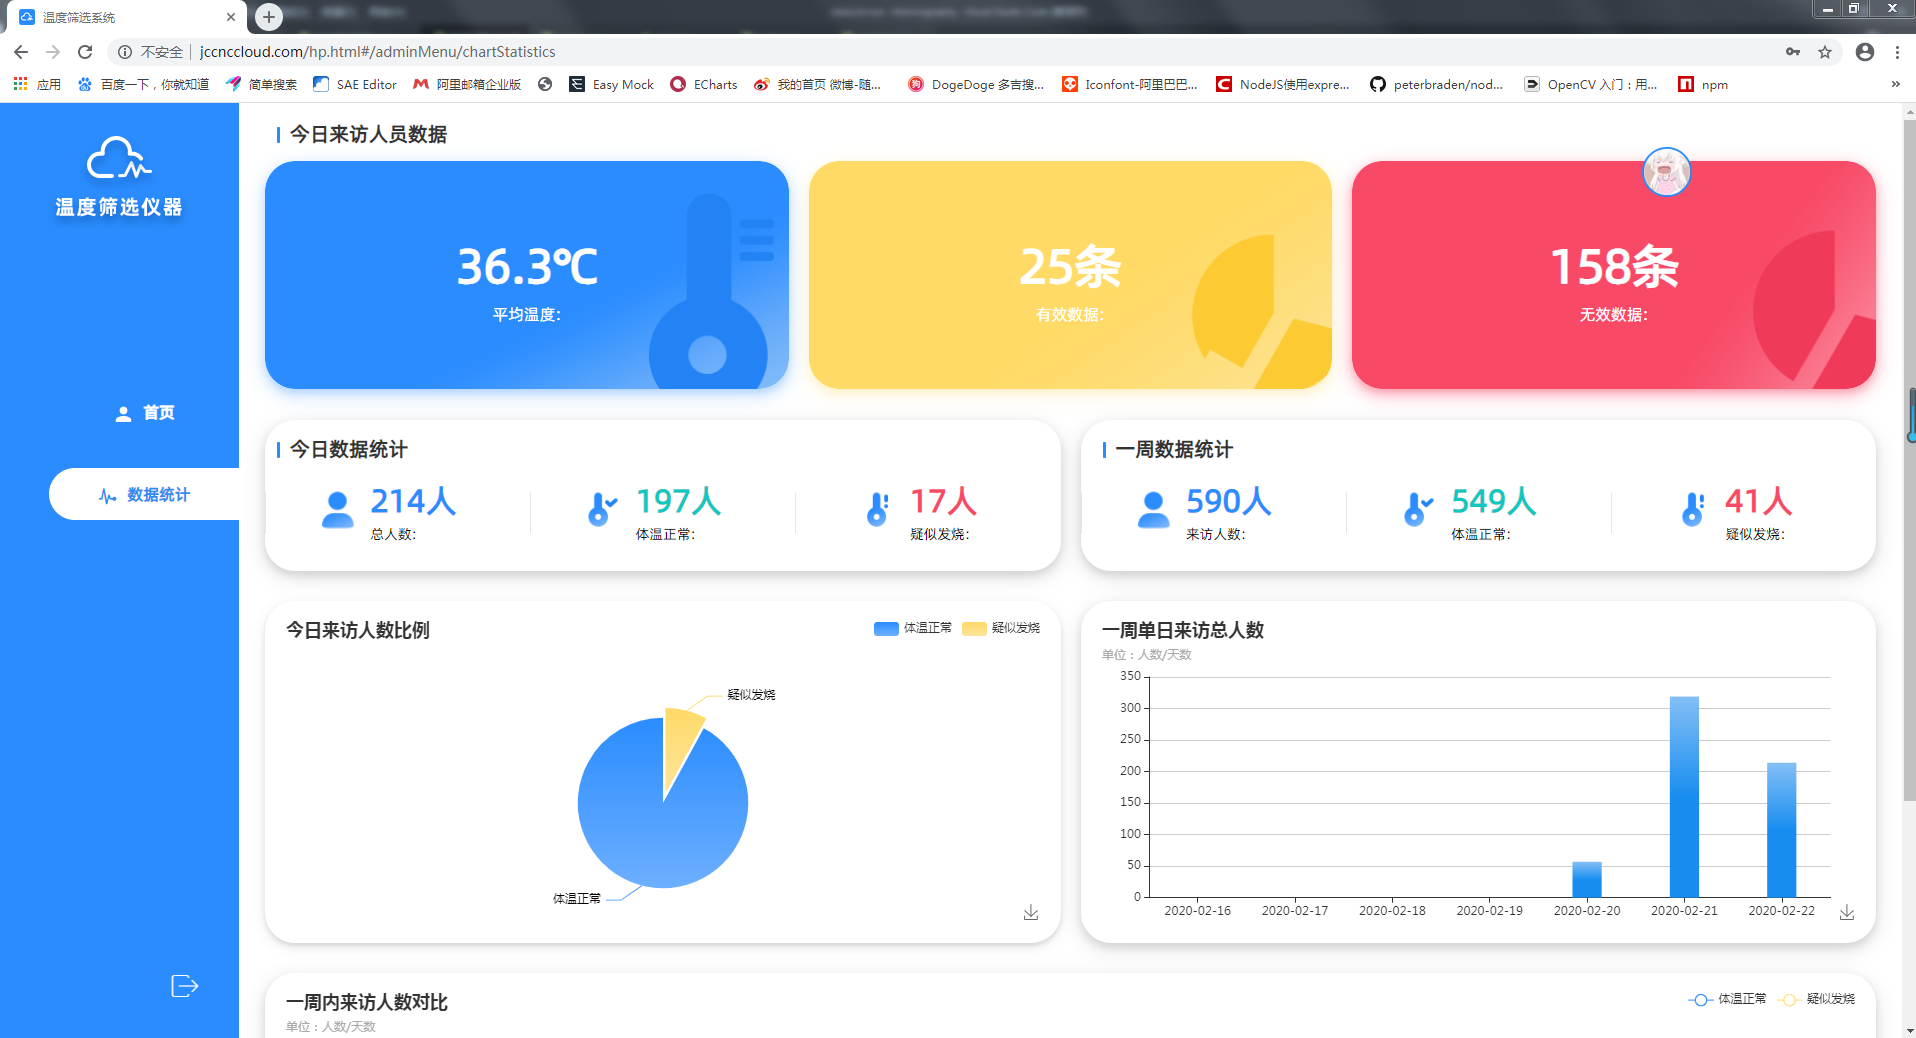This screenshot has width=1916, height=1038.
Task: Toggle 疑似发烧 legend in pie chart
Action: coord(1001,628)
